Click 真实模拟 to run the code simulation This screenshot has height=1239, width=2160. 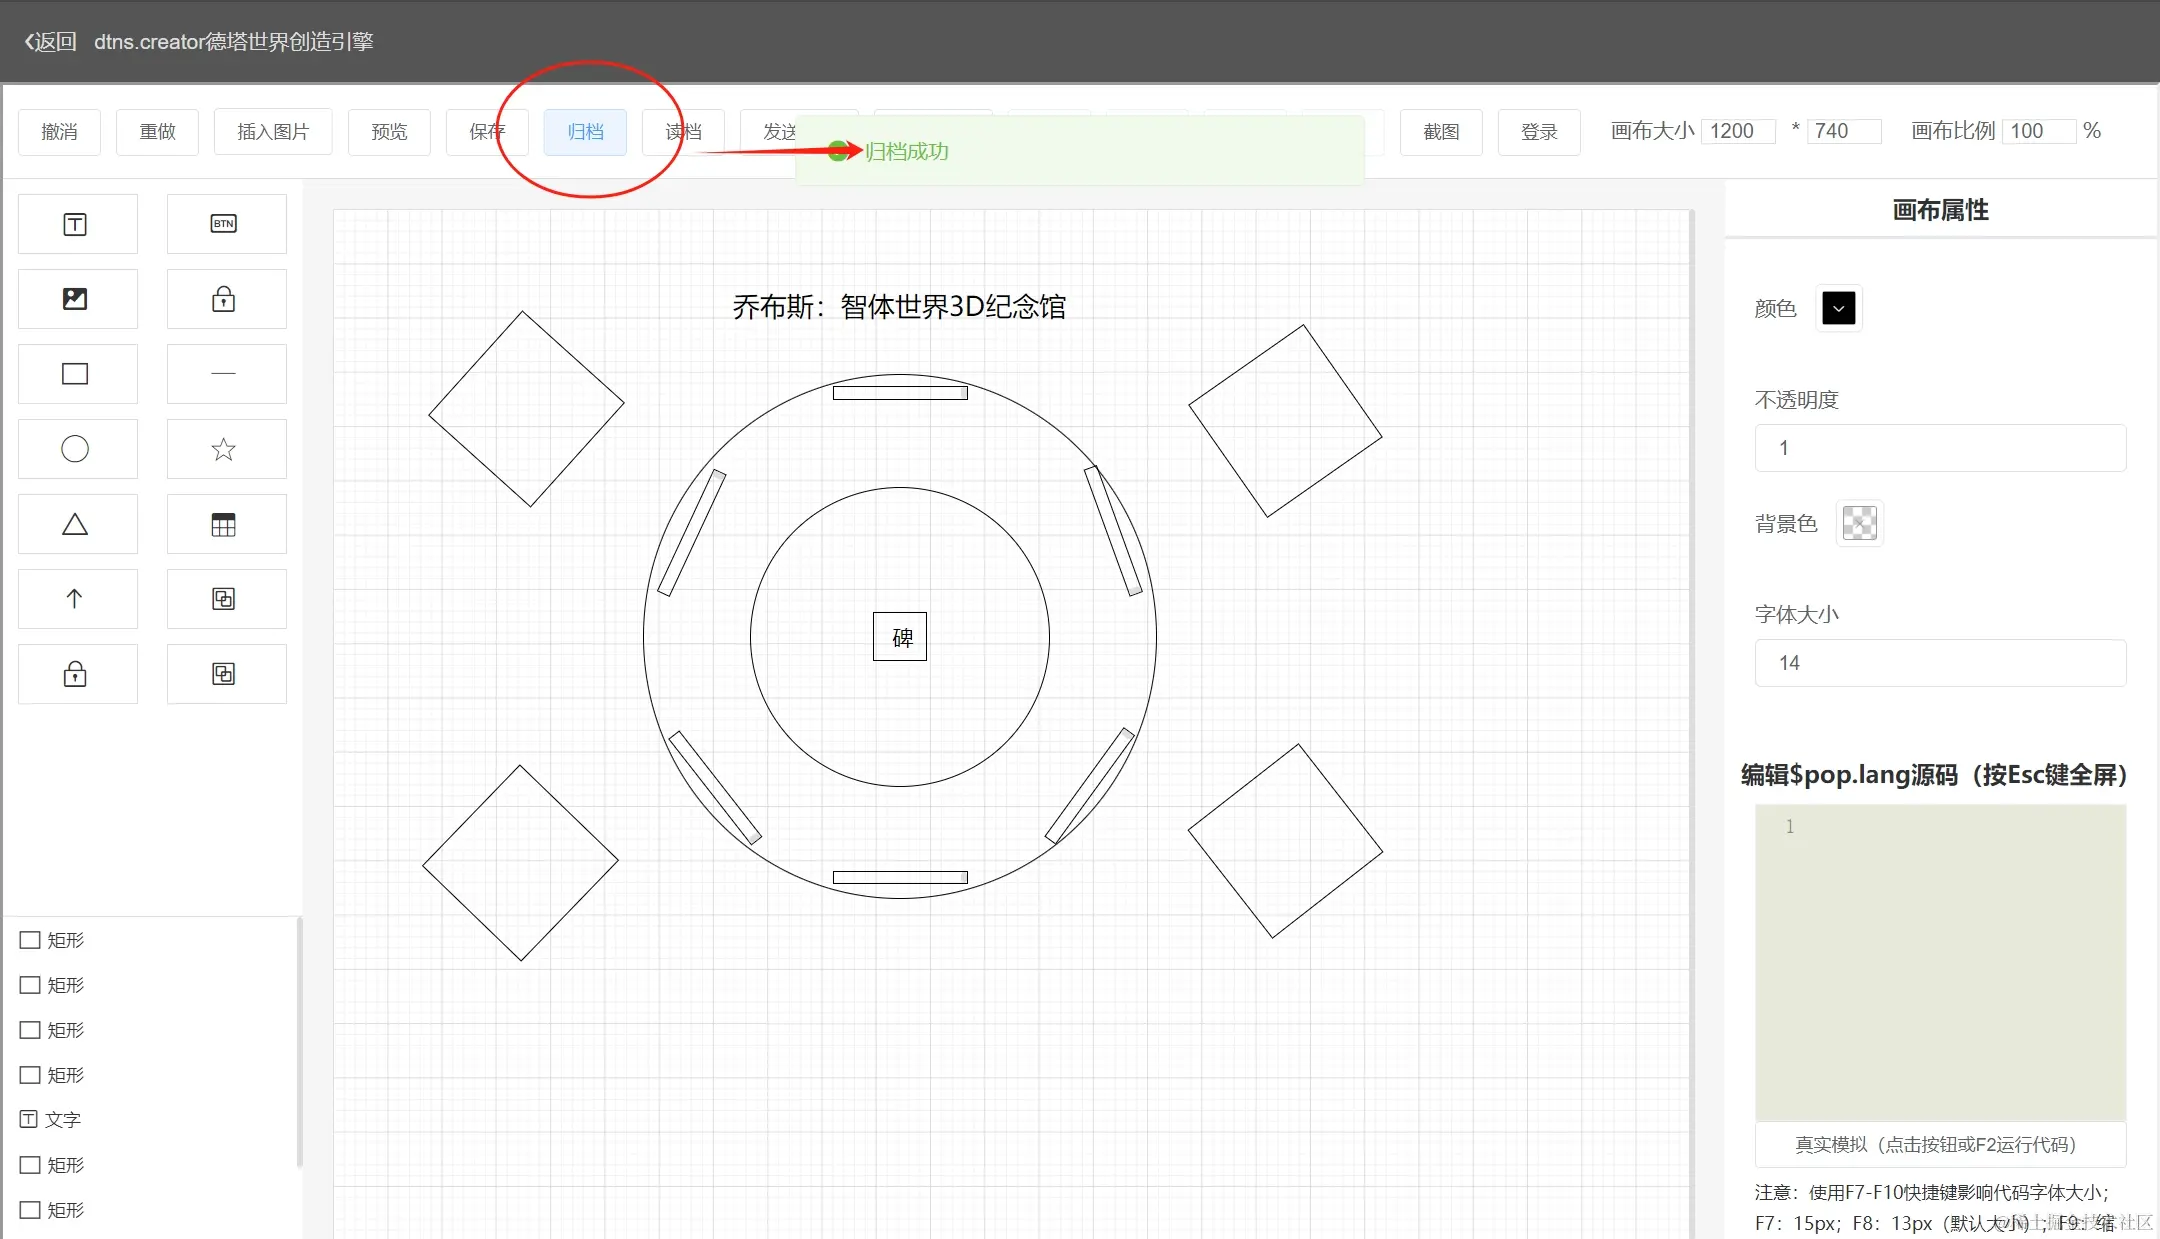coord(1938,1144)
